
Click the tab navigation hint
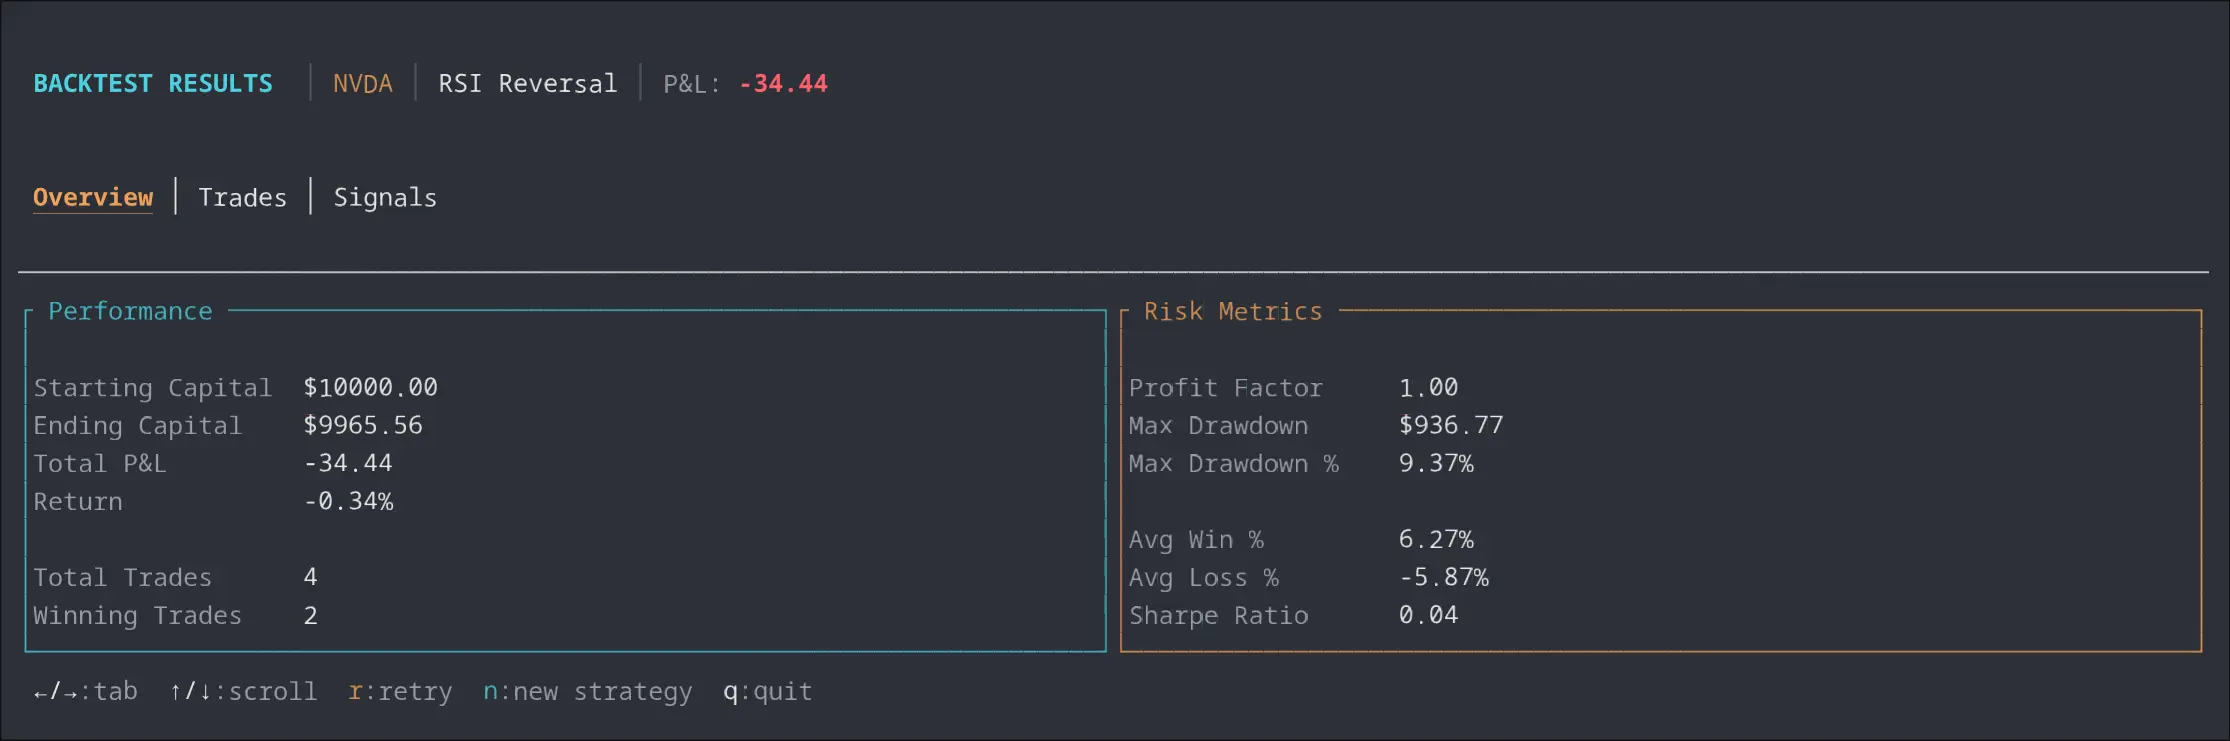click(85, 691)
